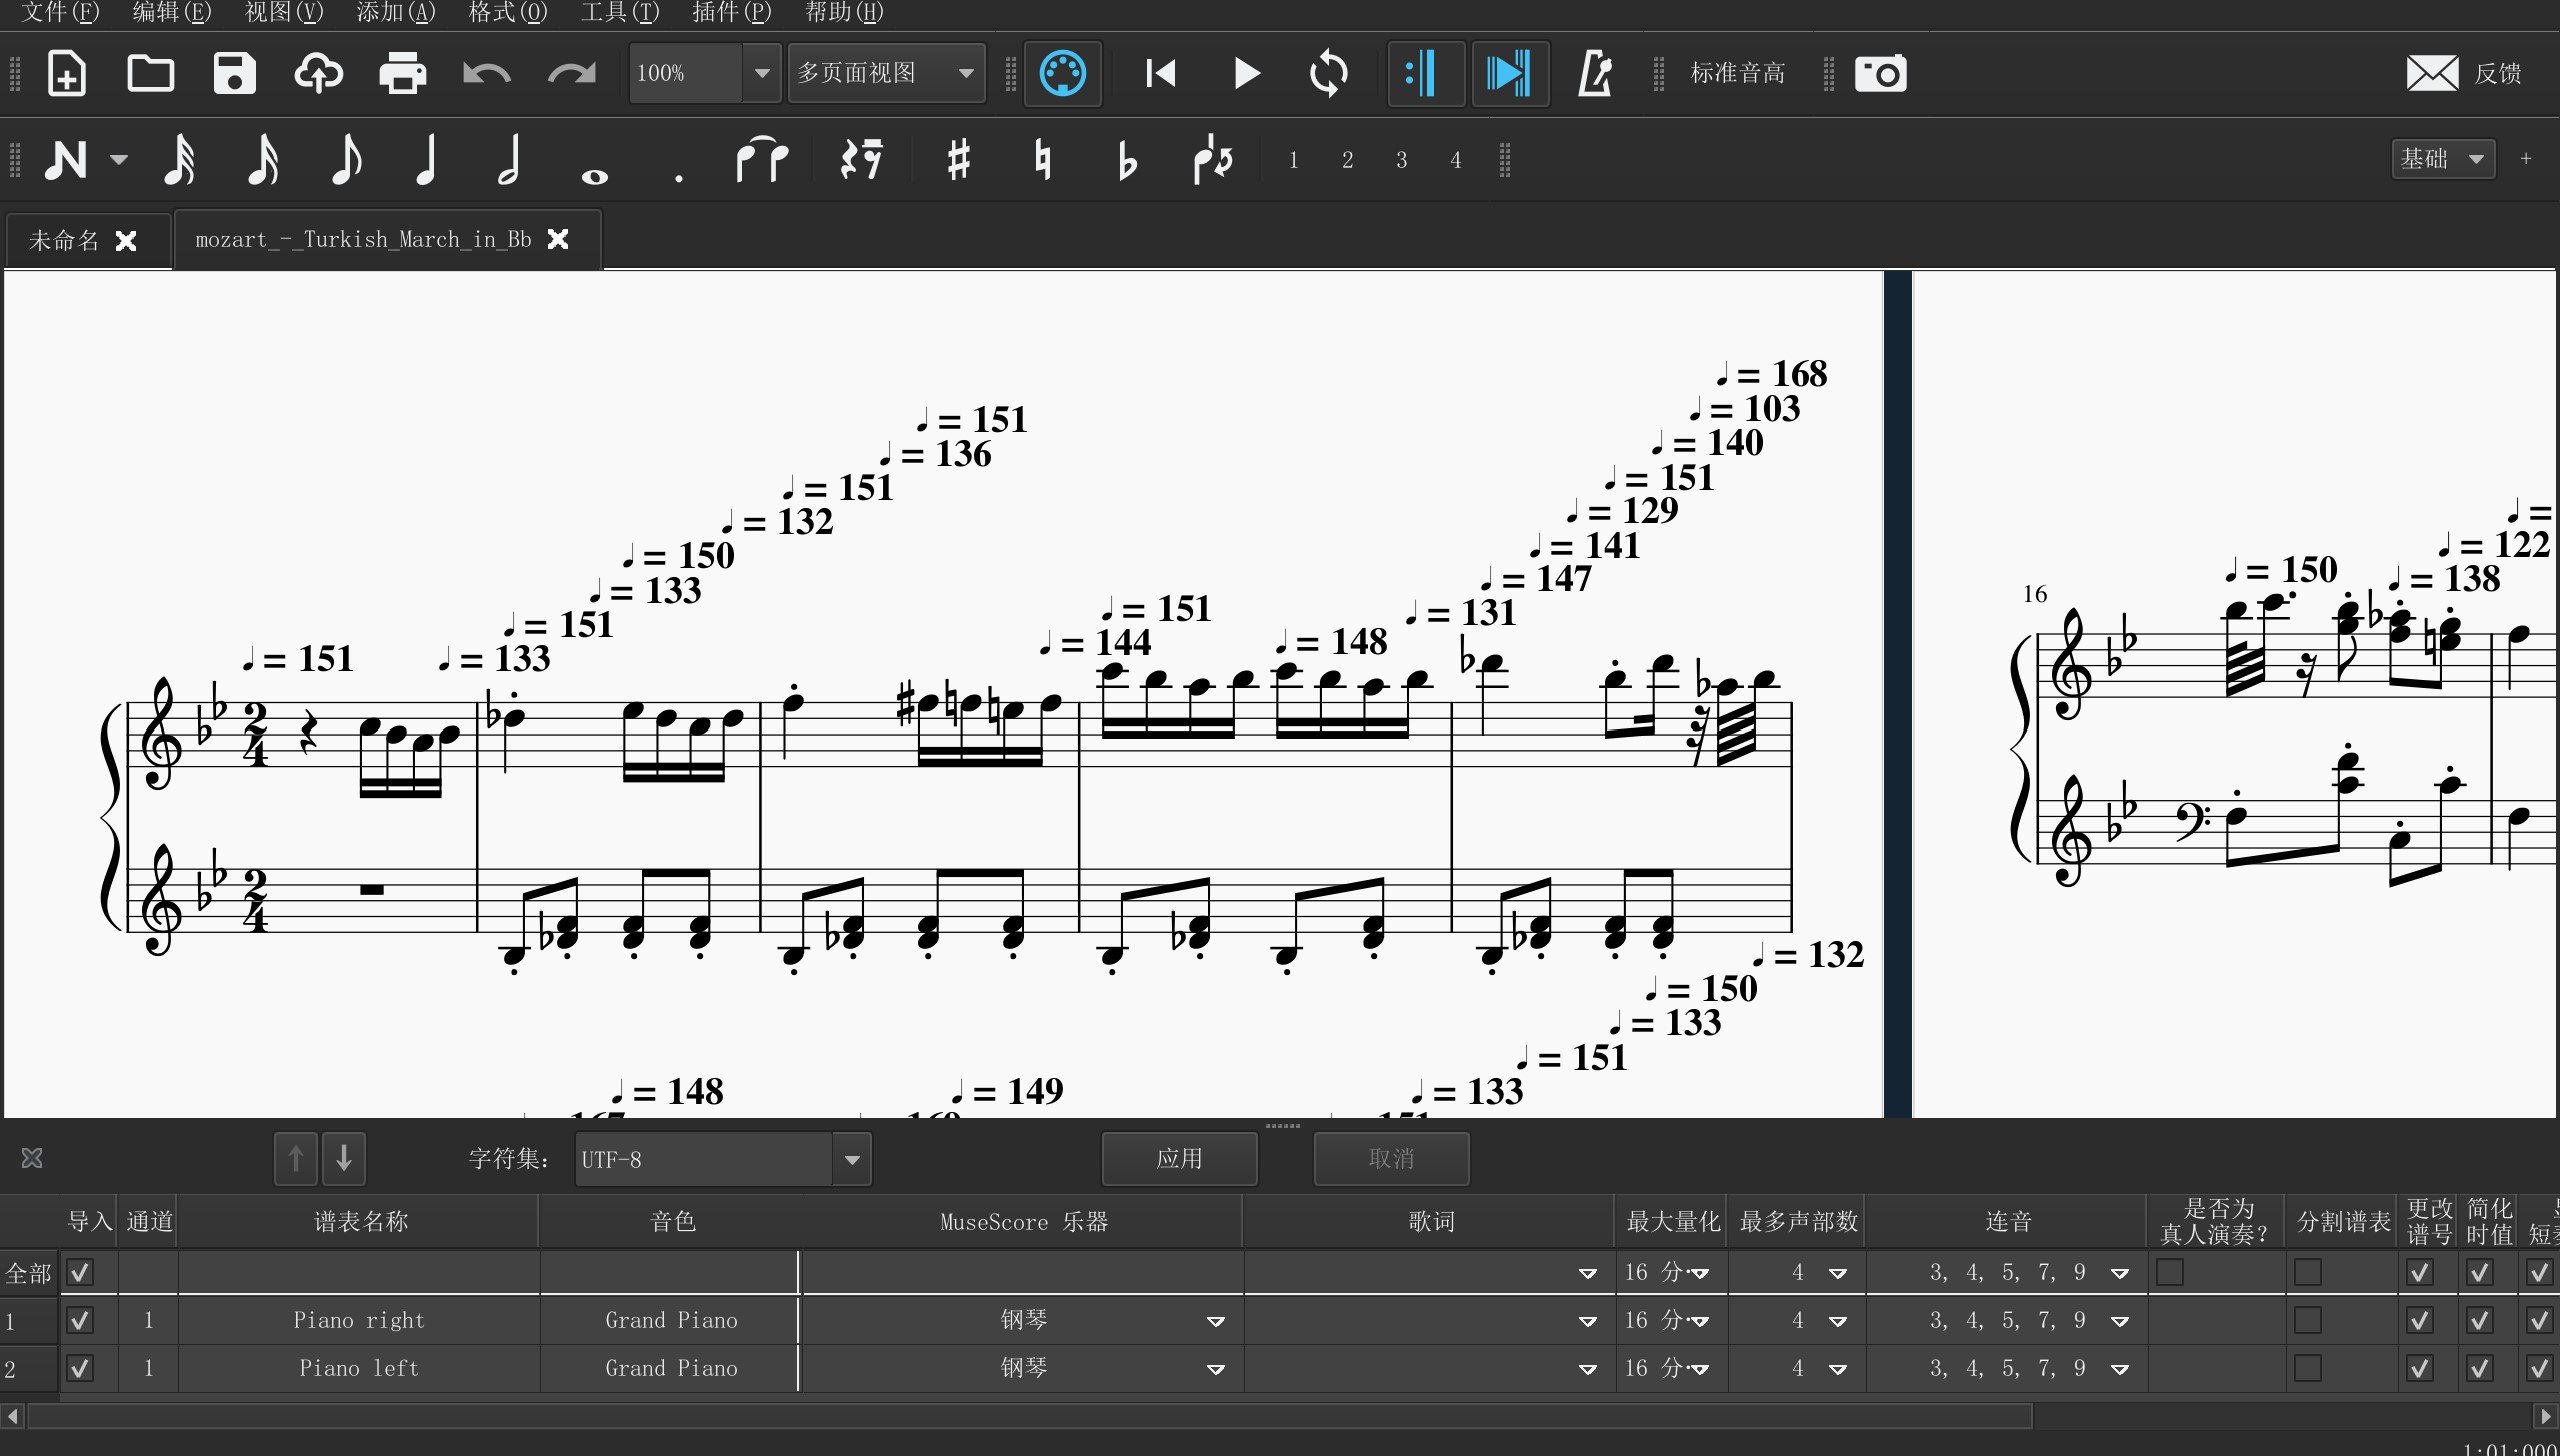Add a new workspace with the plus button
The image size is (2560, 1456).
(2526, 160)
